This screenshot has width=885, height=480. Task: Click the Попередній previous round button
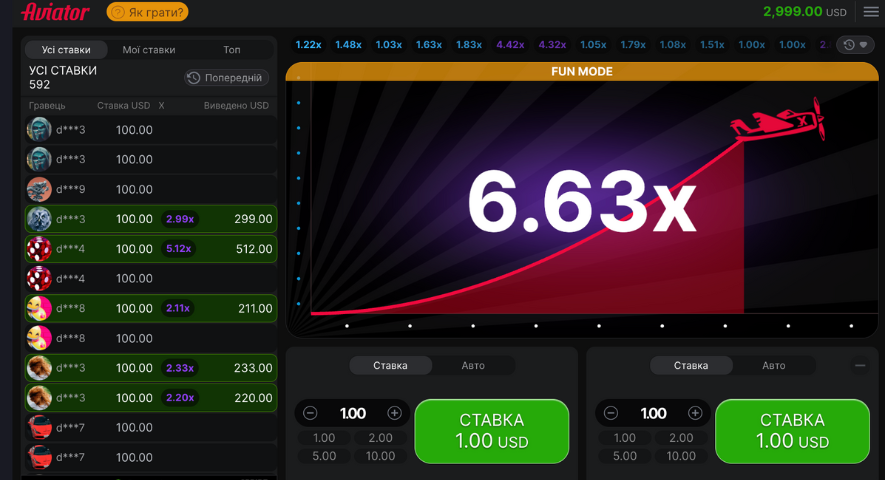226,78
